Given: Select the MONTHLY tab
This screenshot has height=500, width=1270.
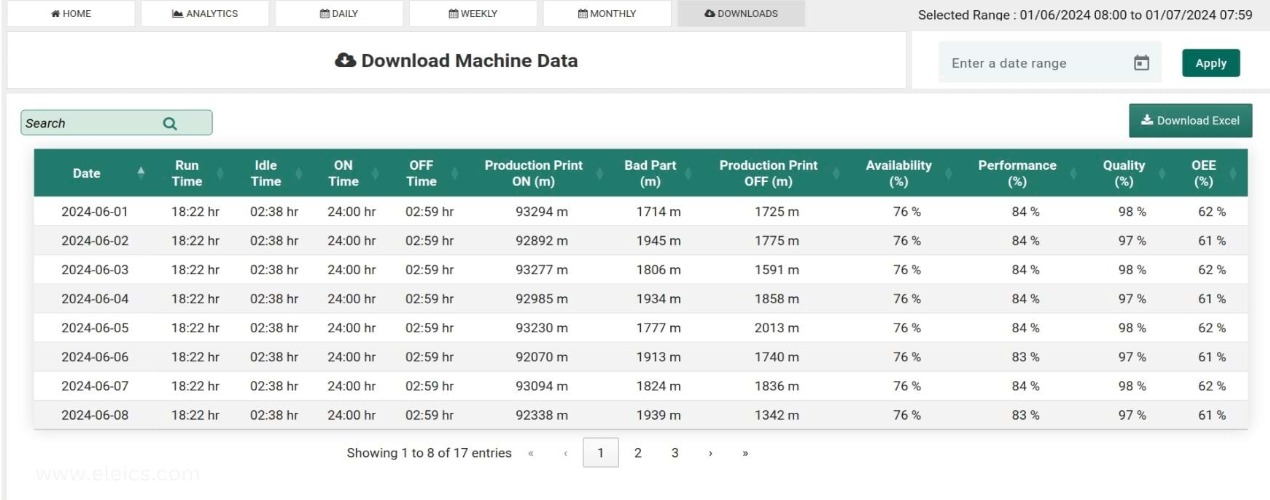Looking at the screenshot, I should (607, 14).
